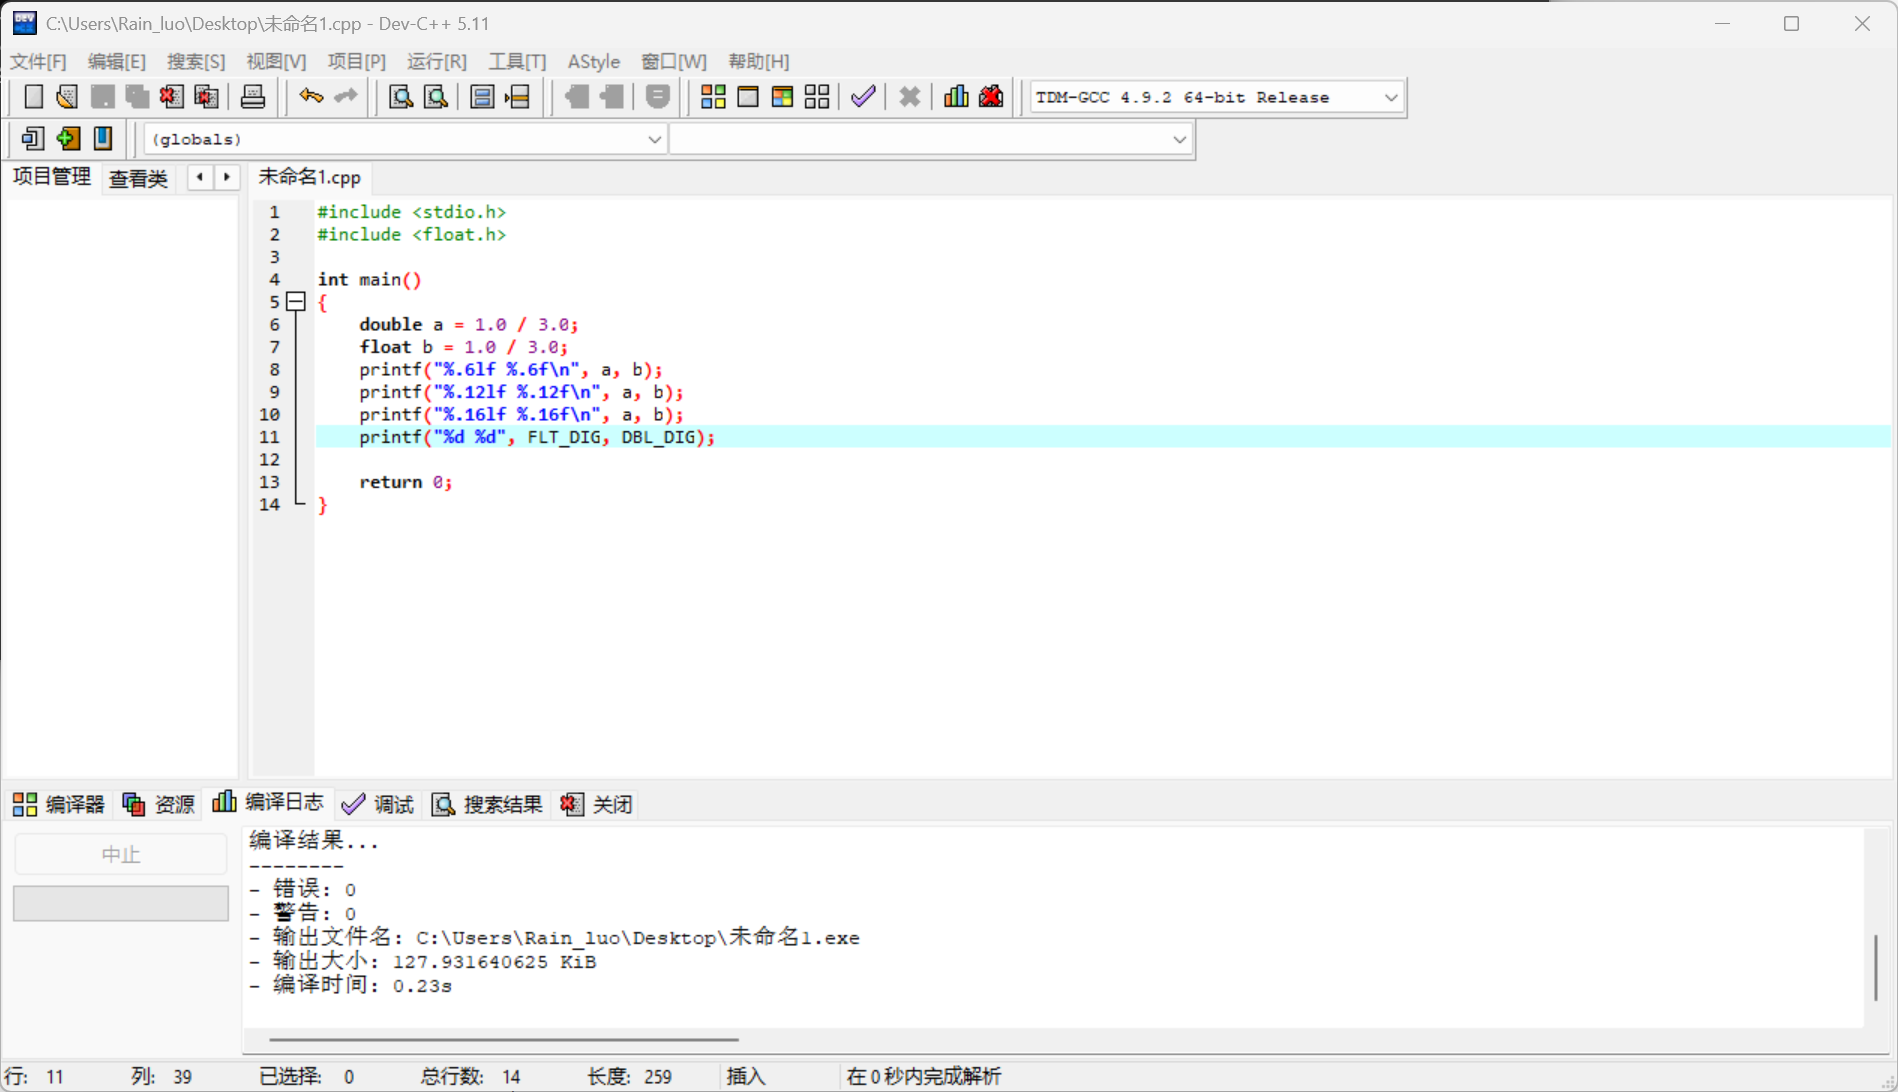Click the Go to Function toolbar icon
This screenshot has height=1092, width=1898.
[482, 97]
